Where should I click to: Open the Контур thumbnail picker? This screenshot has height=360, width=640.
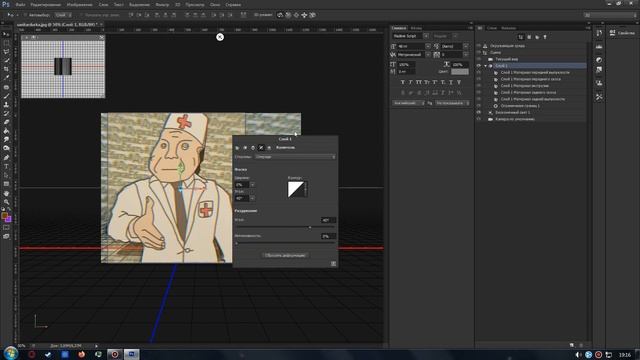coord(297,189)
